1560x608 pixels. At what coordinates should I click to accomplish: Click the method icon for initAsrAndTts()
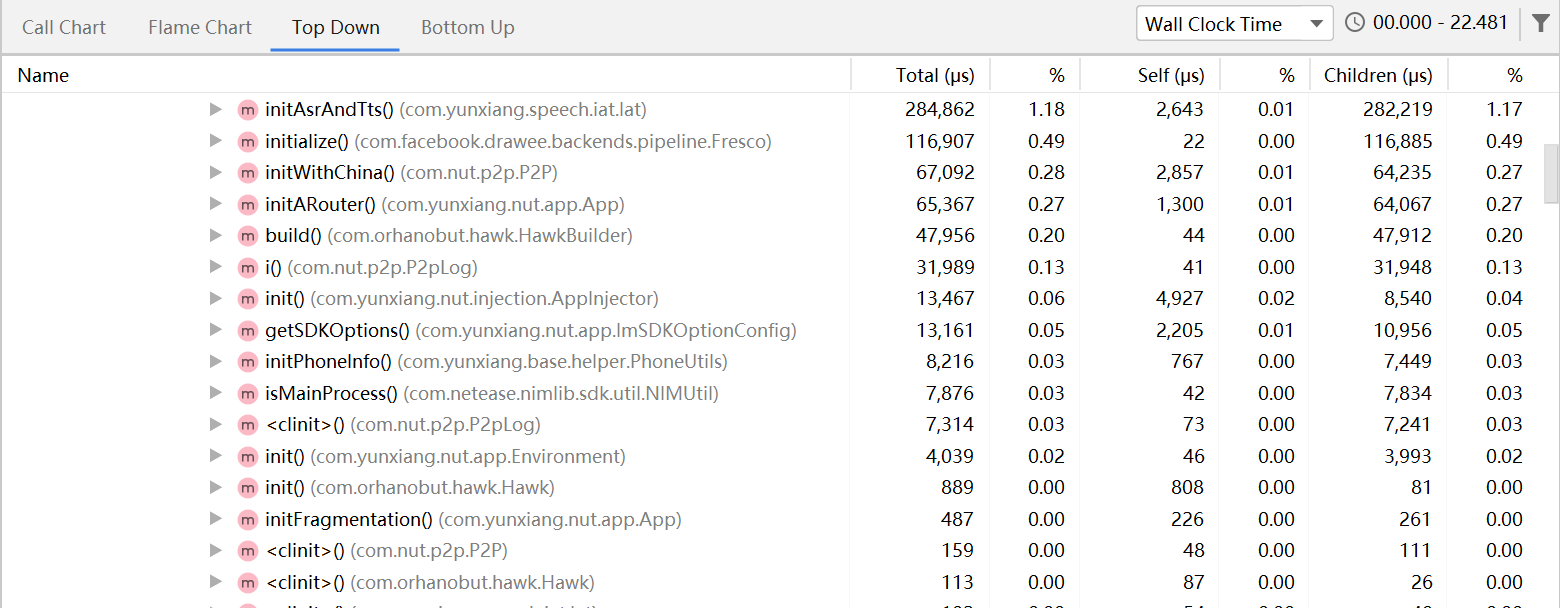[247, 110]
